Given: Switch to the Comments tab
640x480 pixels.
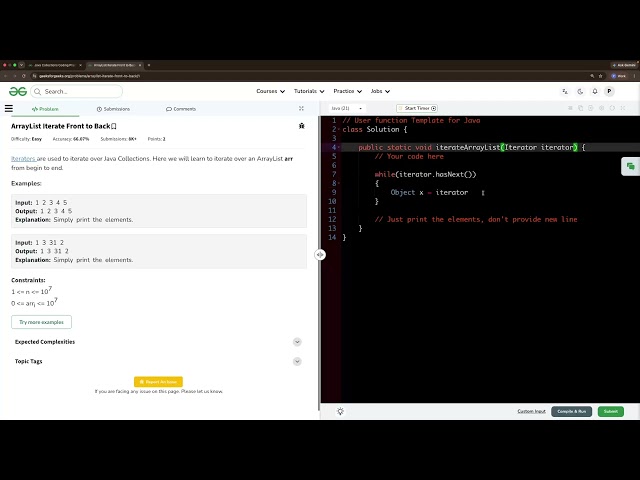Looking at the screenshot, I should point(181,109).
